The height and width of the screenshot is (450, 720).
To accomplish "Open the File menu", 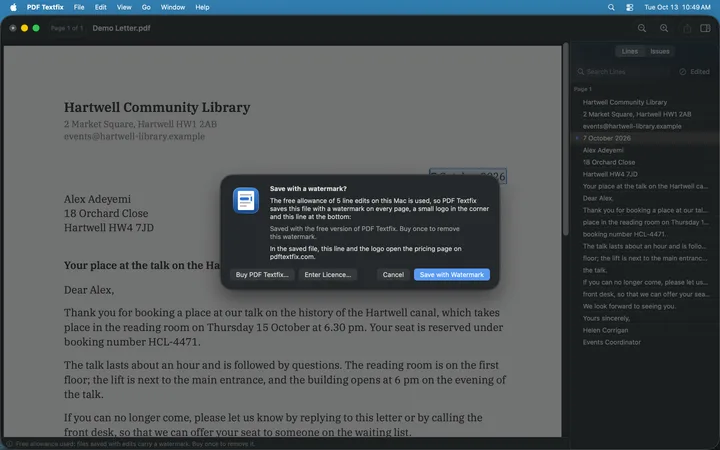I will (79, 7).
